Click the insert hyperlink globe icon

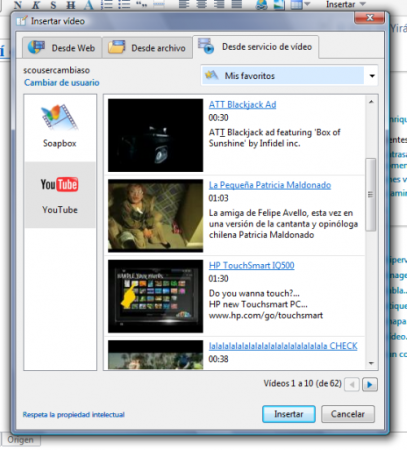point(262,5)
